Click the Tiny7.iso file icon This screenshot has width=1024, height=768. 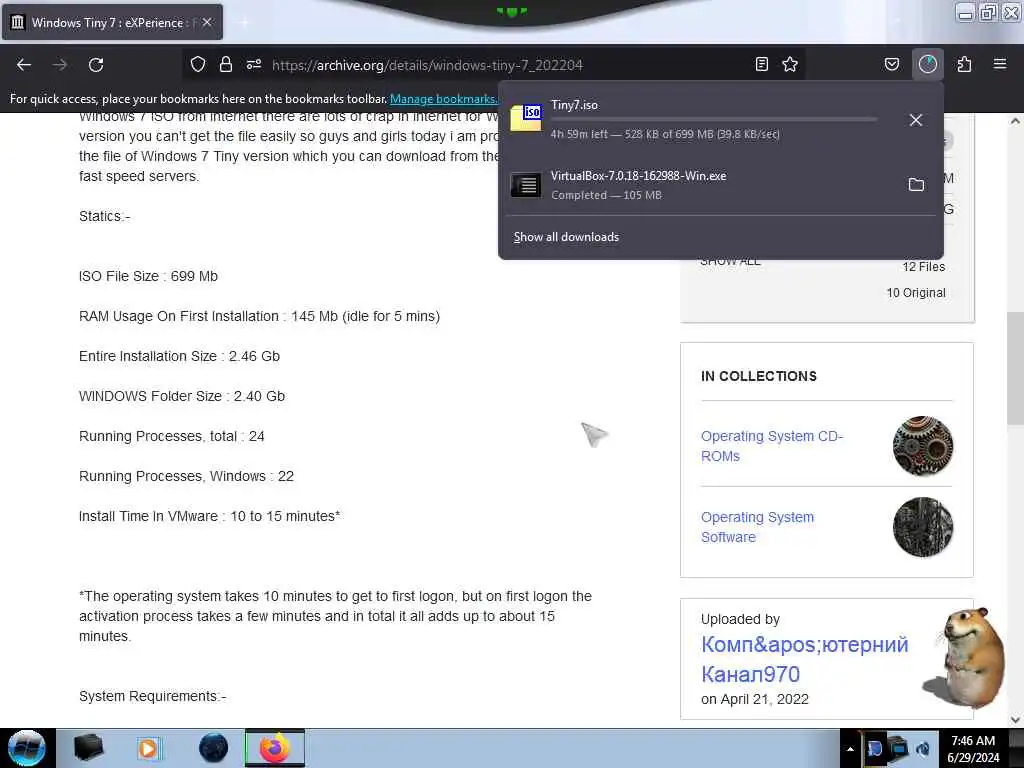526,118
